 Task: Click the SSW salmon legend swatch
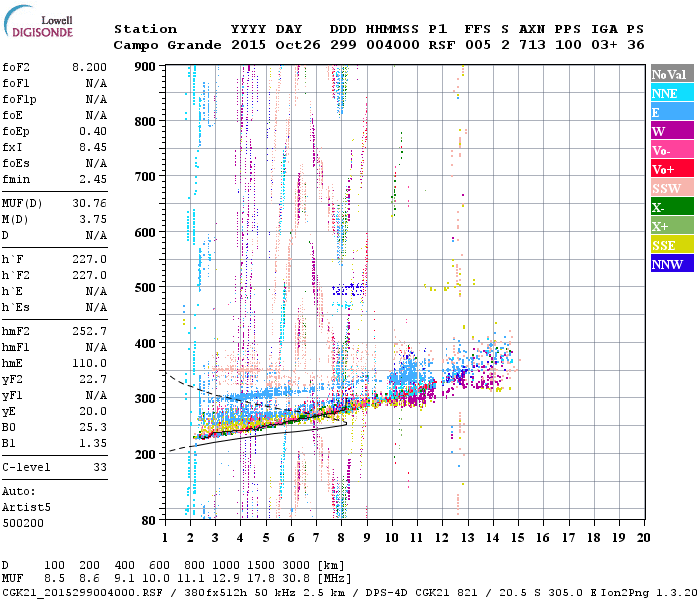click(672, 188)
